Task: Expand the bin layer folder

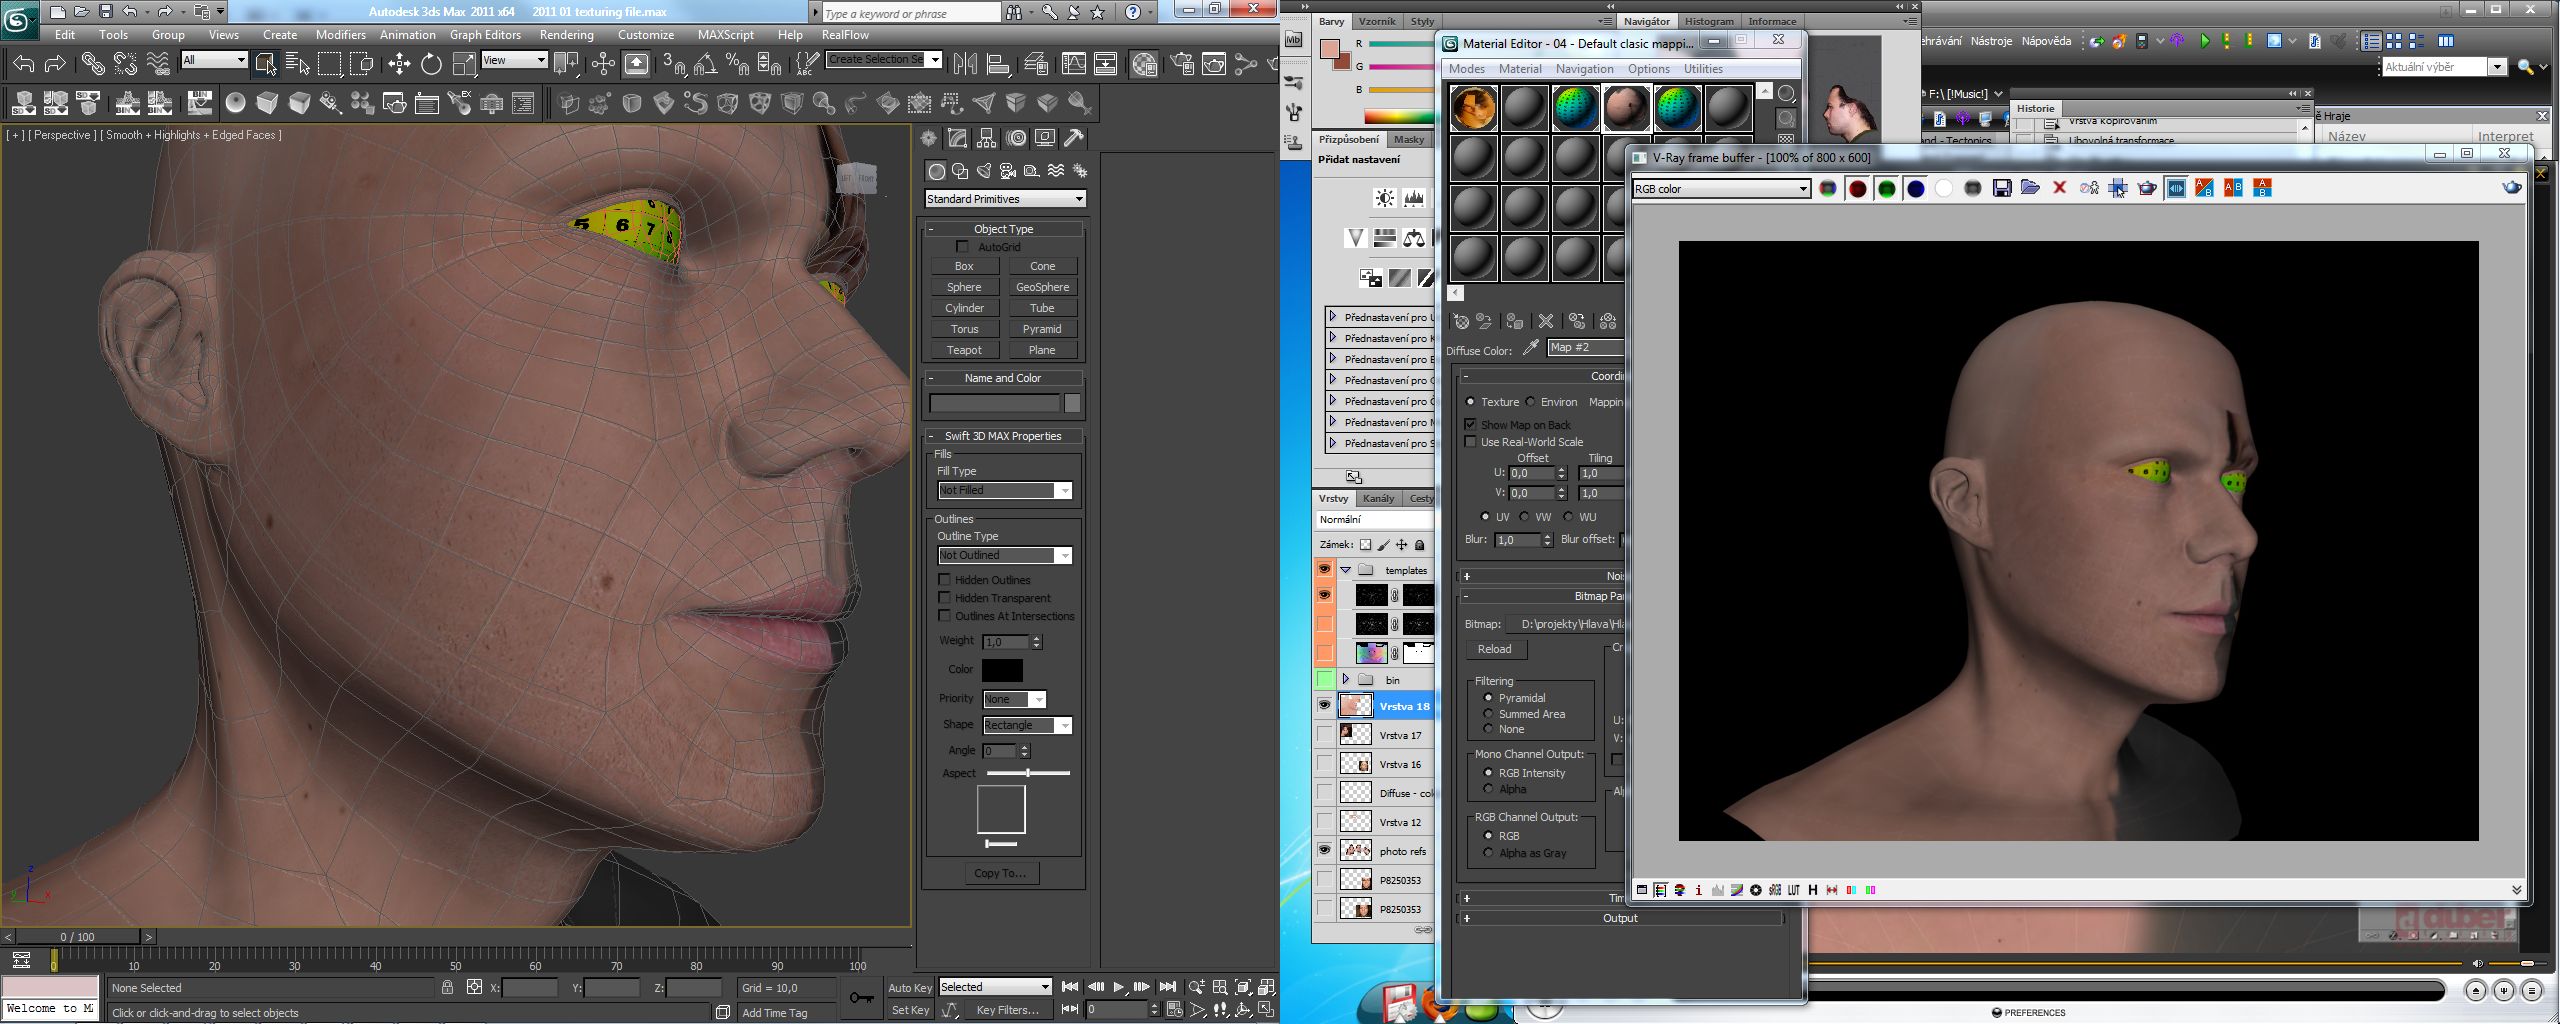Action: pyautogui.click(x=1345, y=679)
